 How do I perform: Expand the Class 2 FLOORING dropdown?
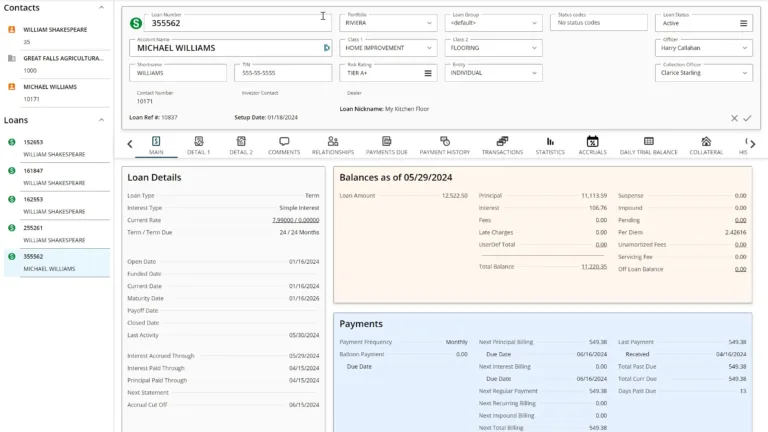point(492,48)
